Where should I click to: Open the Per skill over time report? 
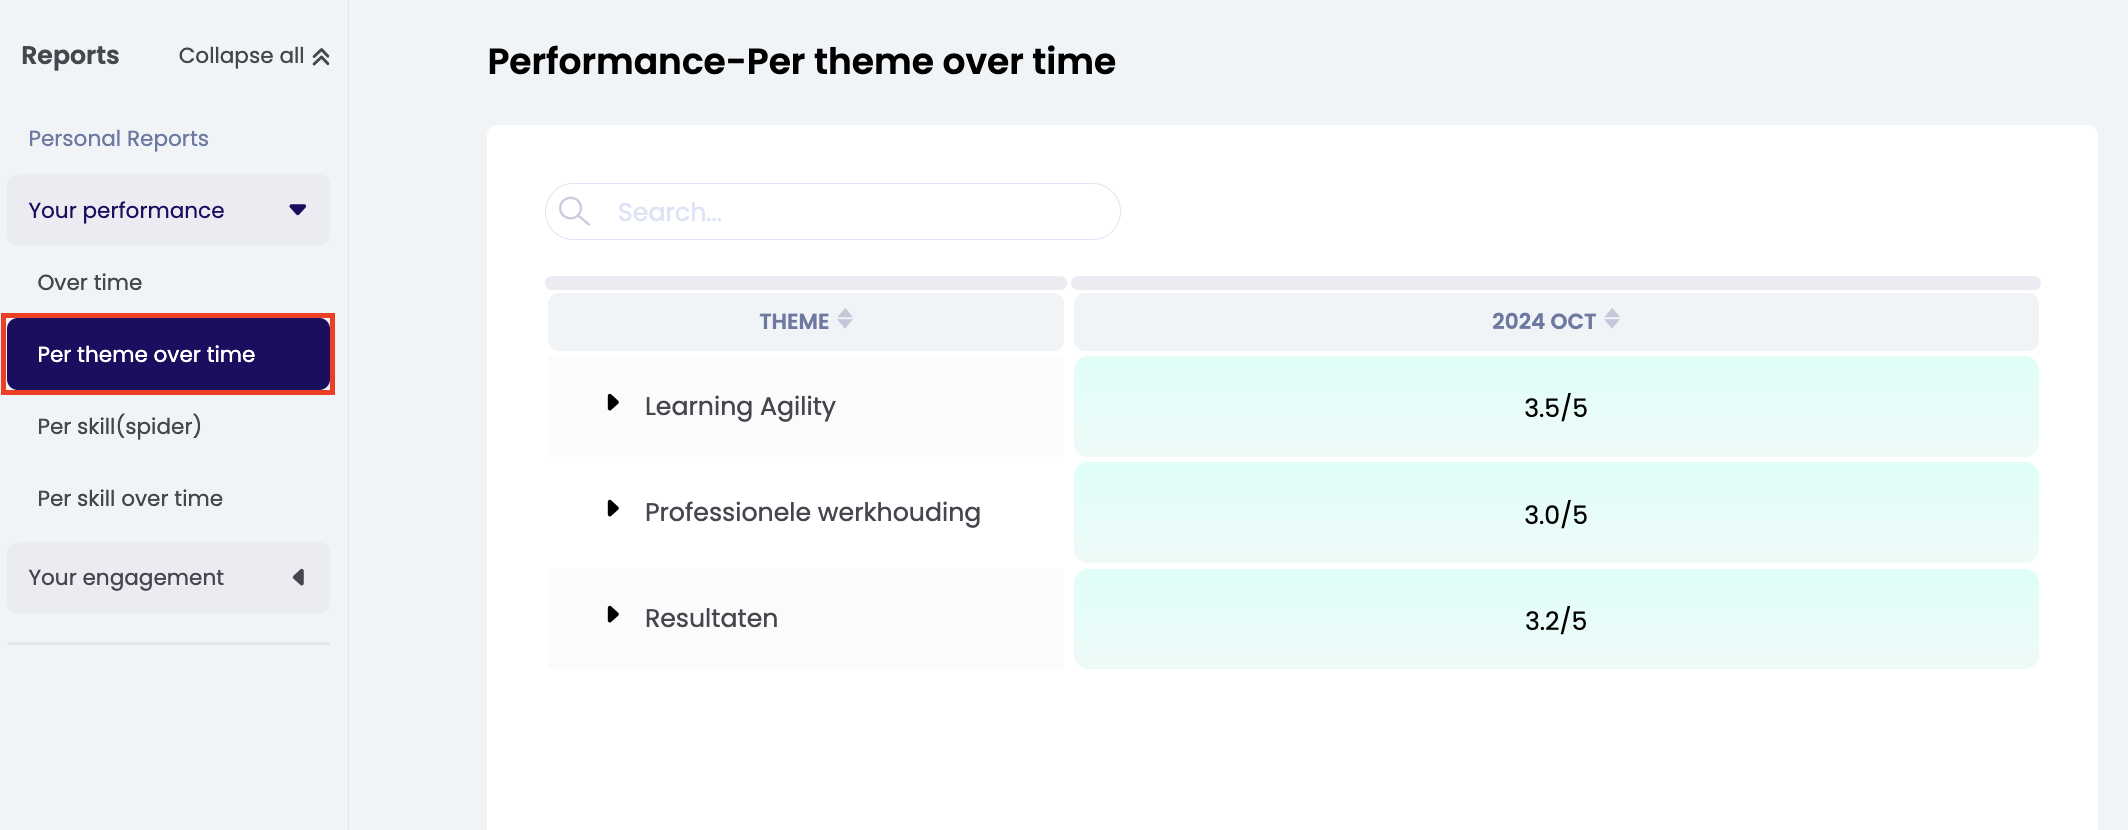[x=130, y=499]
